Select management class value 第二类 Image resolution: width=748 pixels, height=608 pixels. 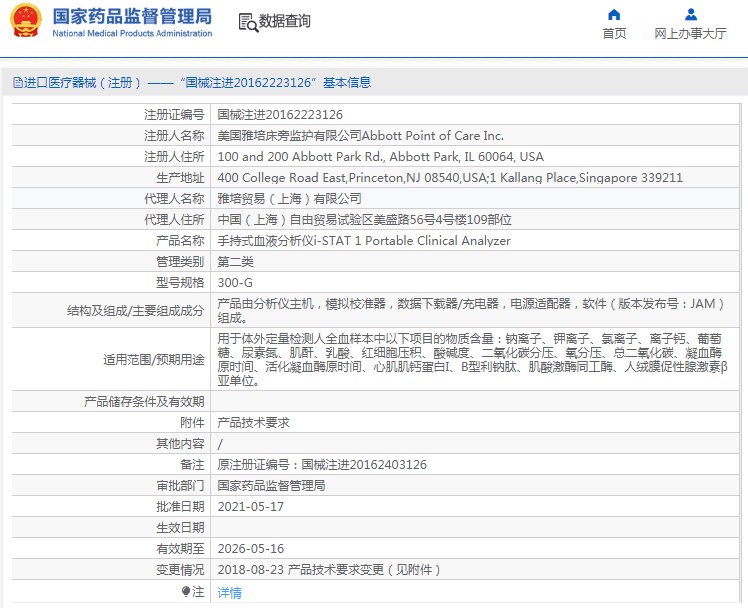click(236, 261)
